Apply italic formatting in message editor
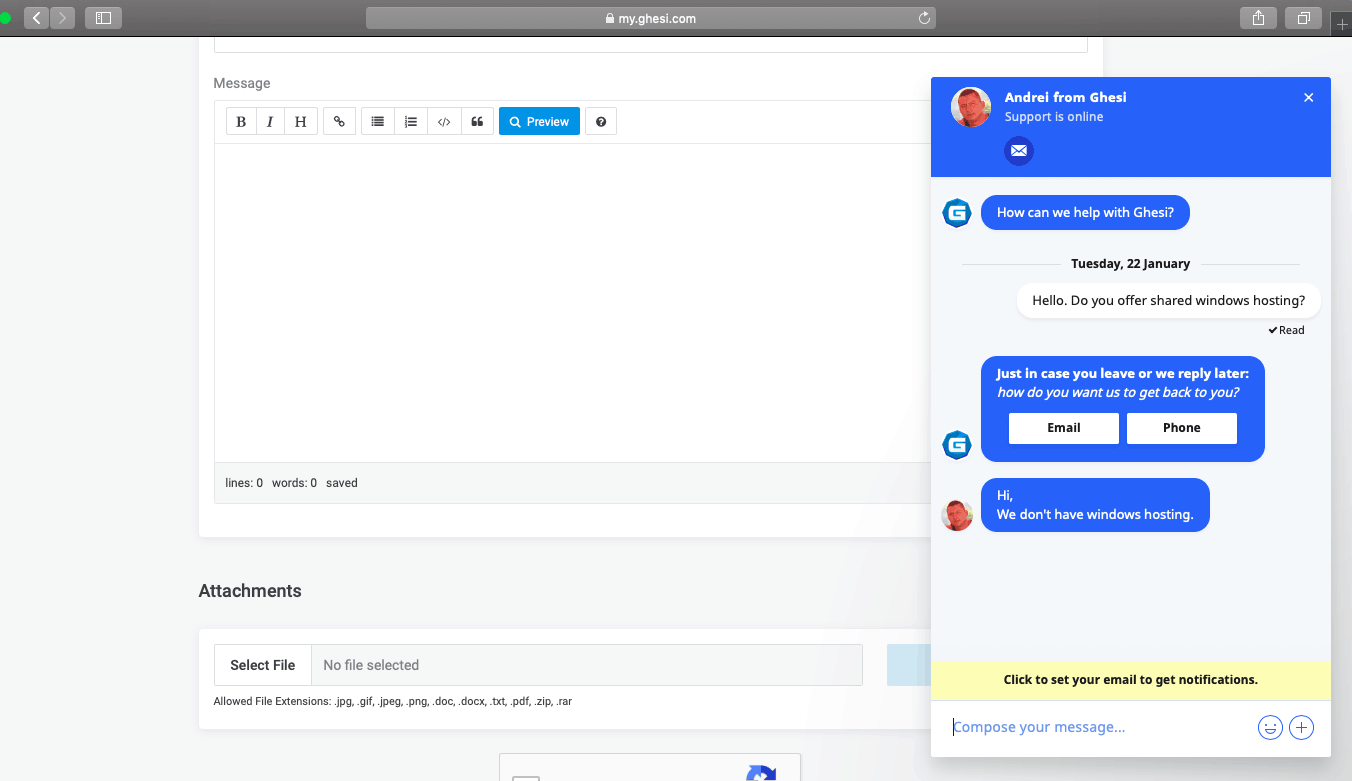The image size is (1352, 781). coord(270,122)
